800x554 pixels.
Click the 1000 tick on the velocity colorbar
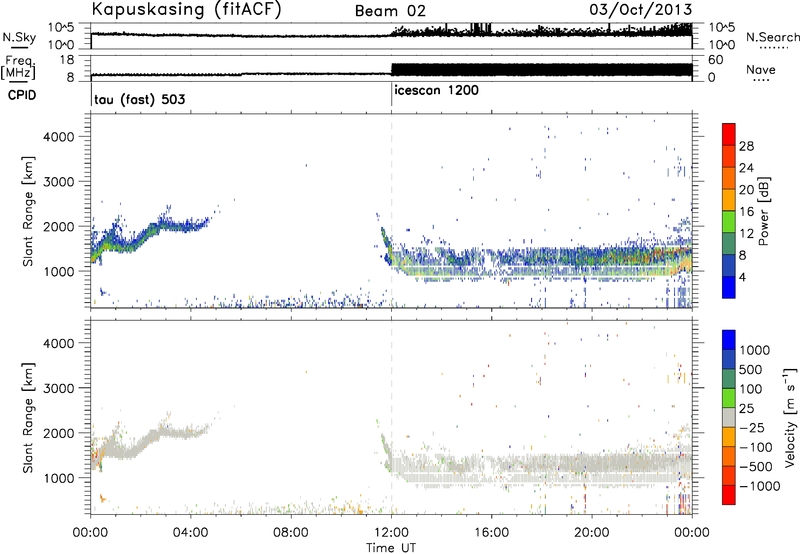coord(755,350)
